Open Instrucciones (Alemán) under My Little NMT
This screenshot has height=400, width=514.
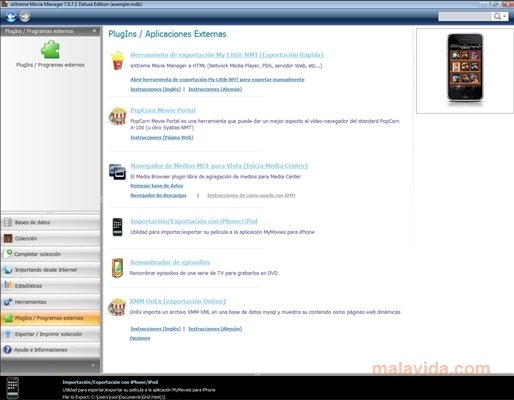[x=215, y=89]
